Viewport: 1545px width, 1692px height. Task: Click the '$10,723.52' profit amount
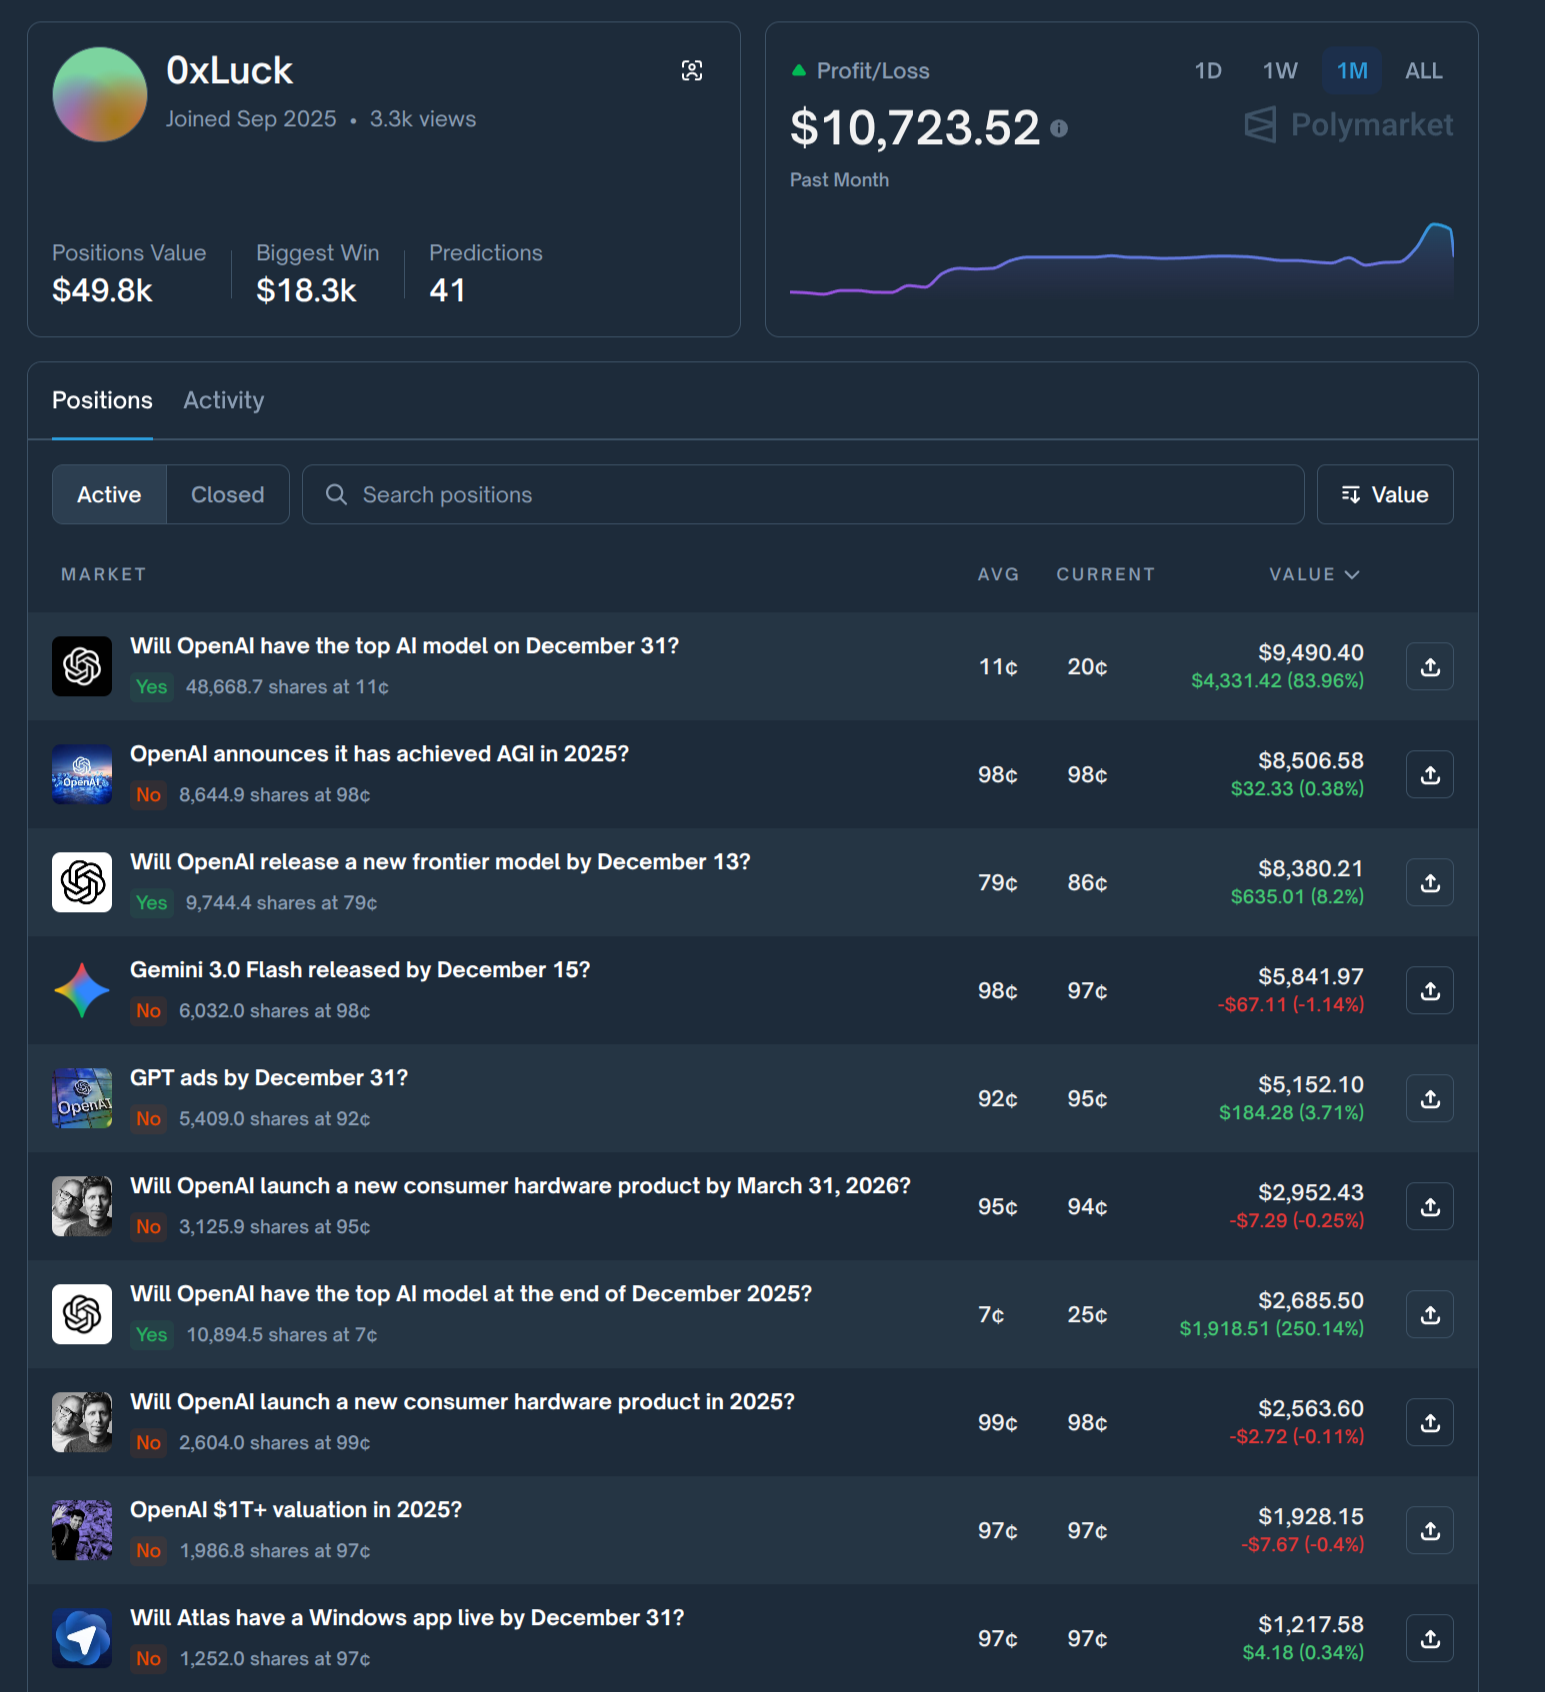tap(915, 128)
